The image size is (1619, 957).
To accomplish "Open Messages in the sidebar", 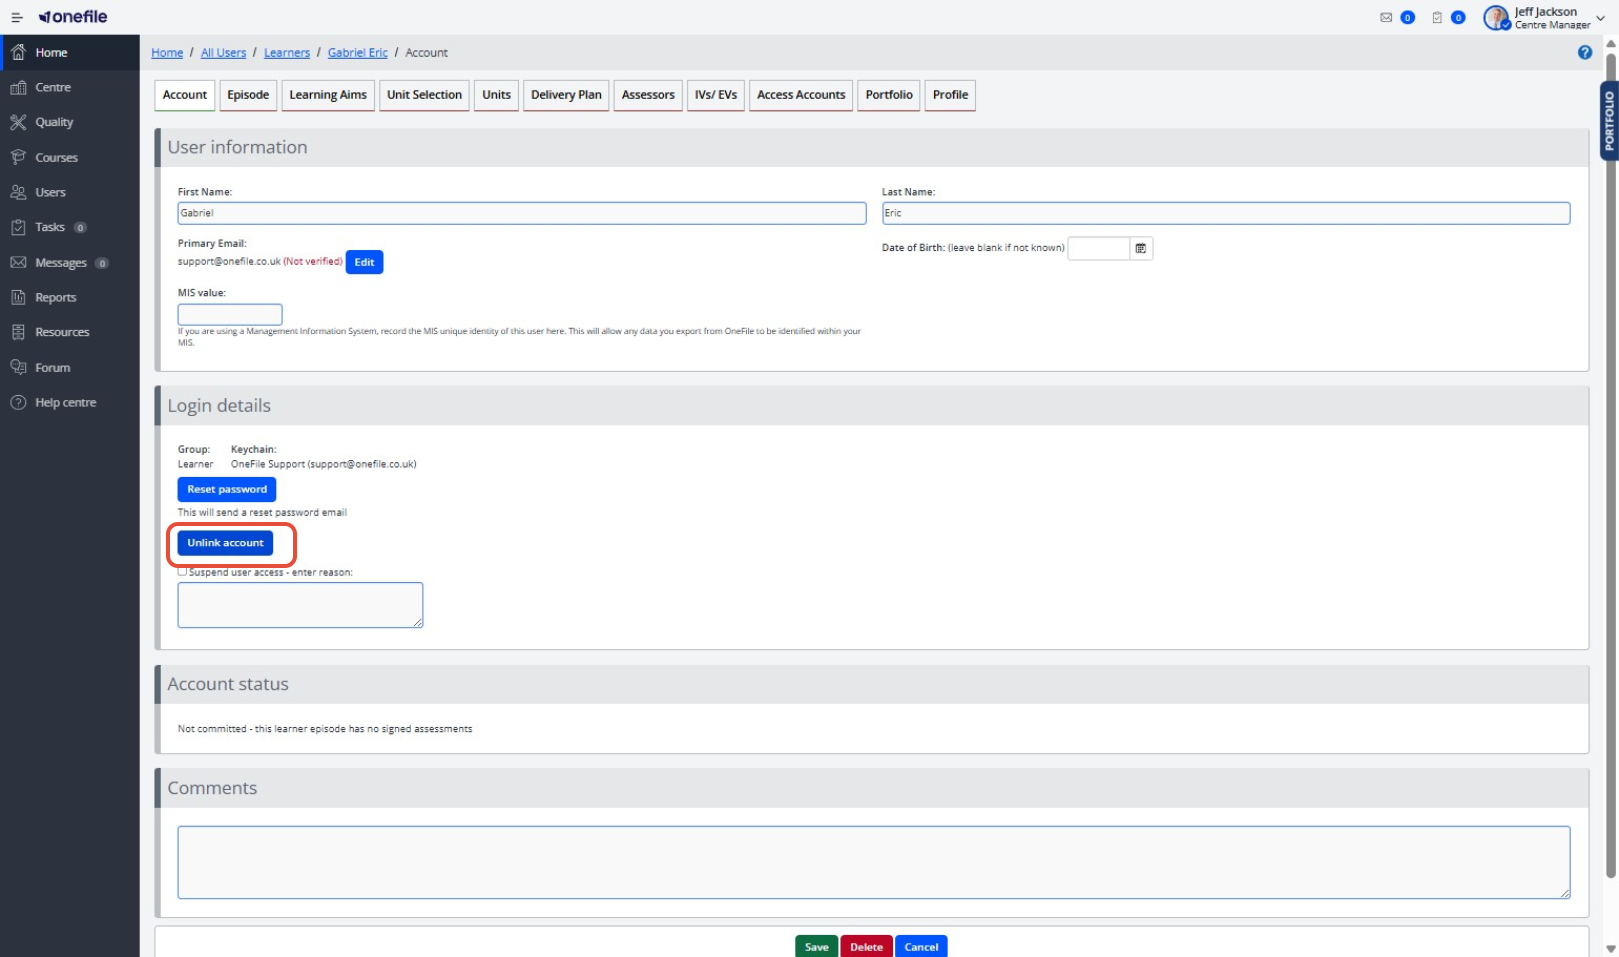I will click(x=70, y=262).
